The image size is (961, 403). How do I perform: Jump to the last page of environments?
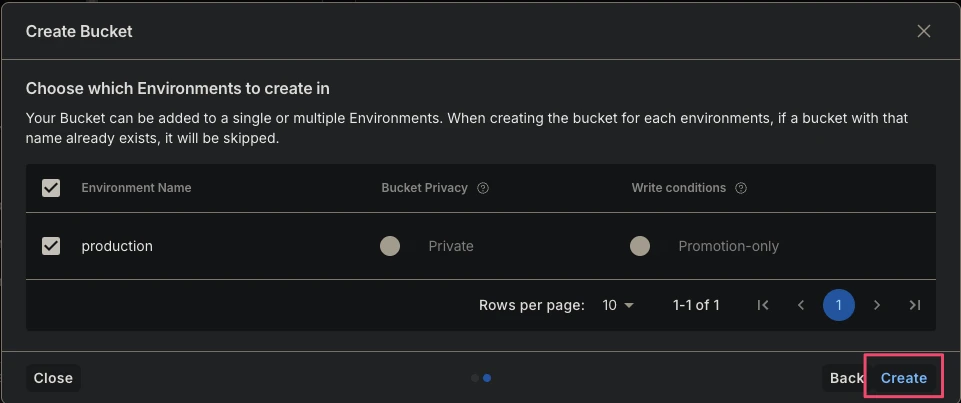(x=914, y=305)
